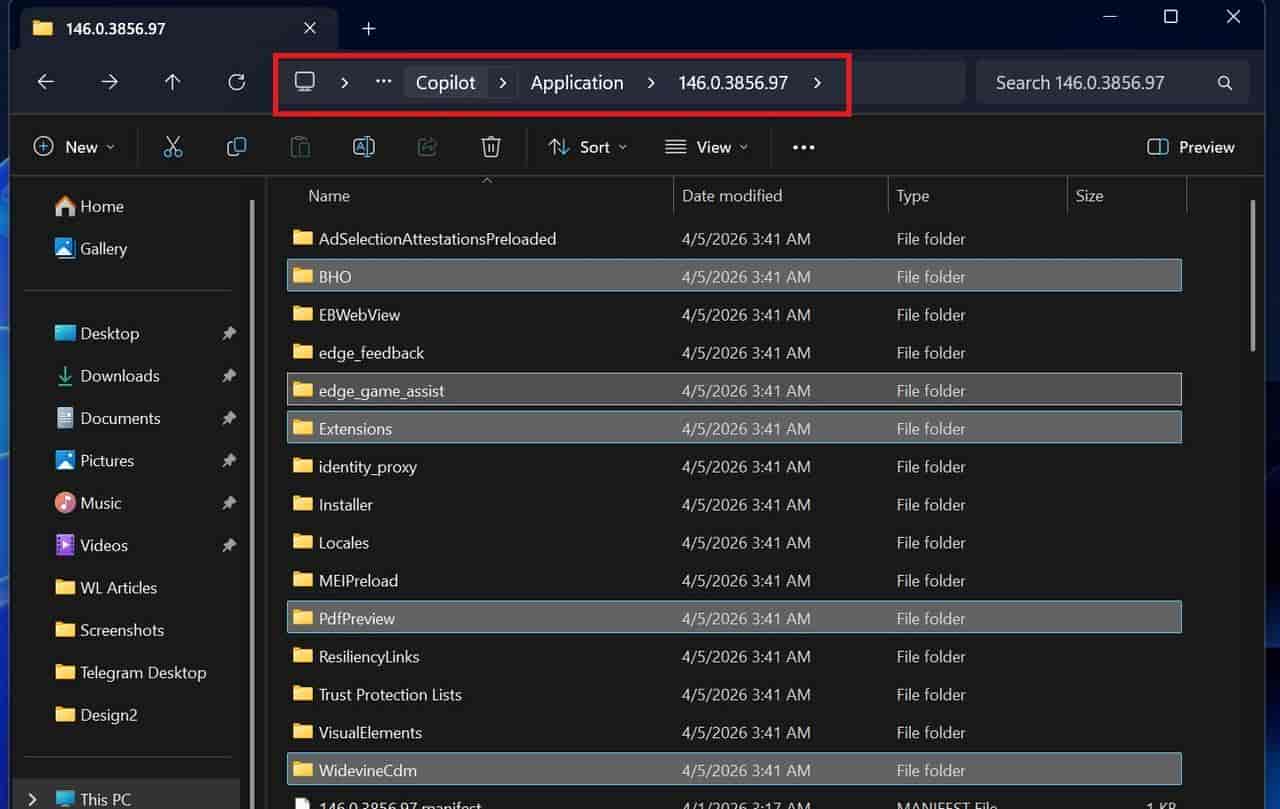Viewport: 1280px width, 809px height.
Task: Unpin Desktop using its pin icon
Action: tap(229, 333)
